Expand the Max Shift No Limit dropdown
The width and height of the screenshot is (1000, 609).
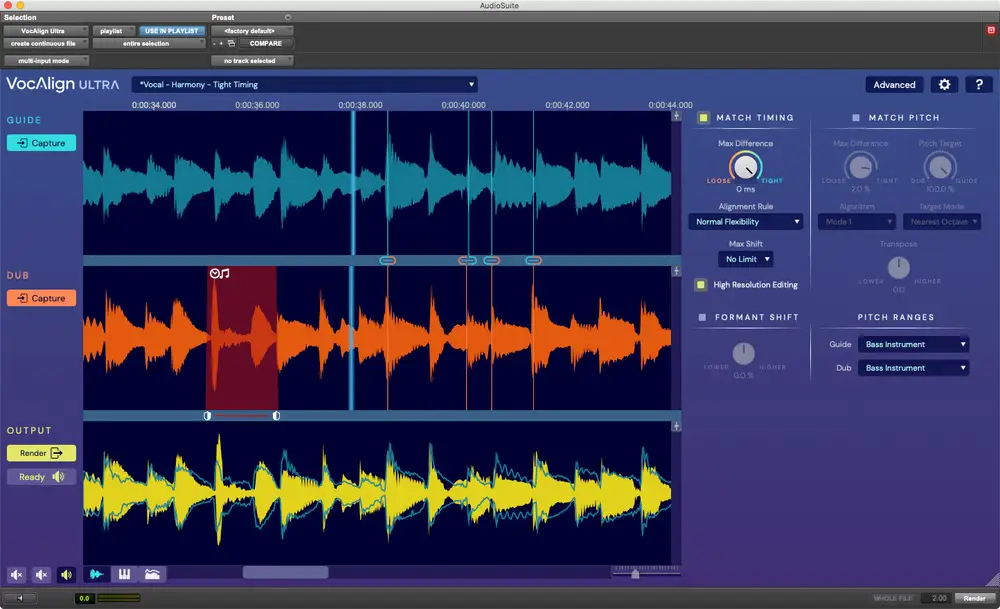pyautogui.click(x=746, y=259)
